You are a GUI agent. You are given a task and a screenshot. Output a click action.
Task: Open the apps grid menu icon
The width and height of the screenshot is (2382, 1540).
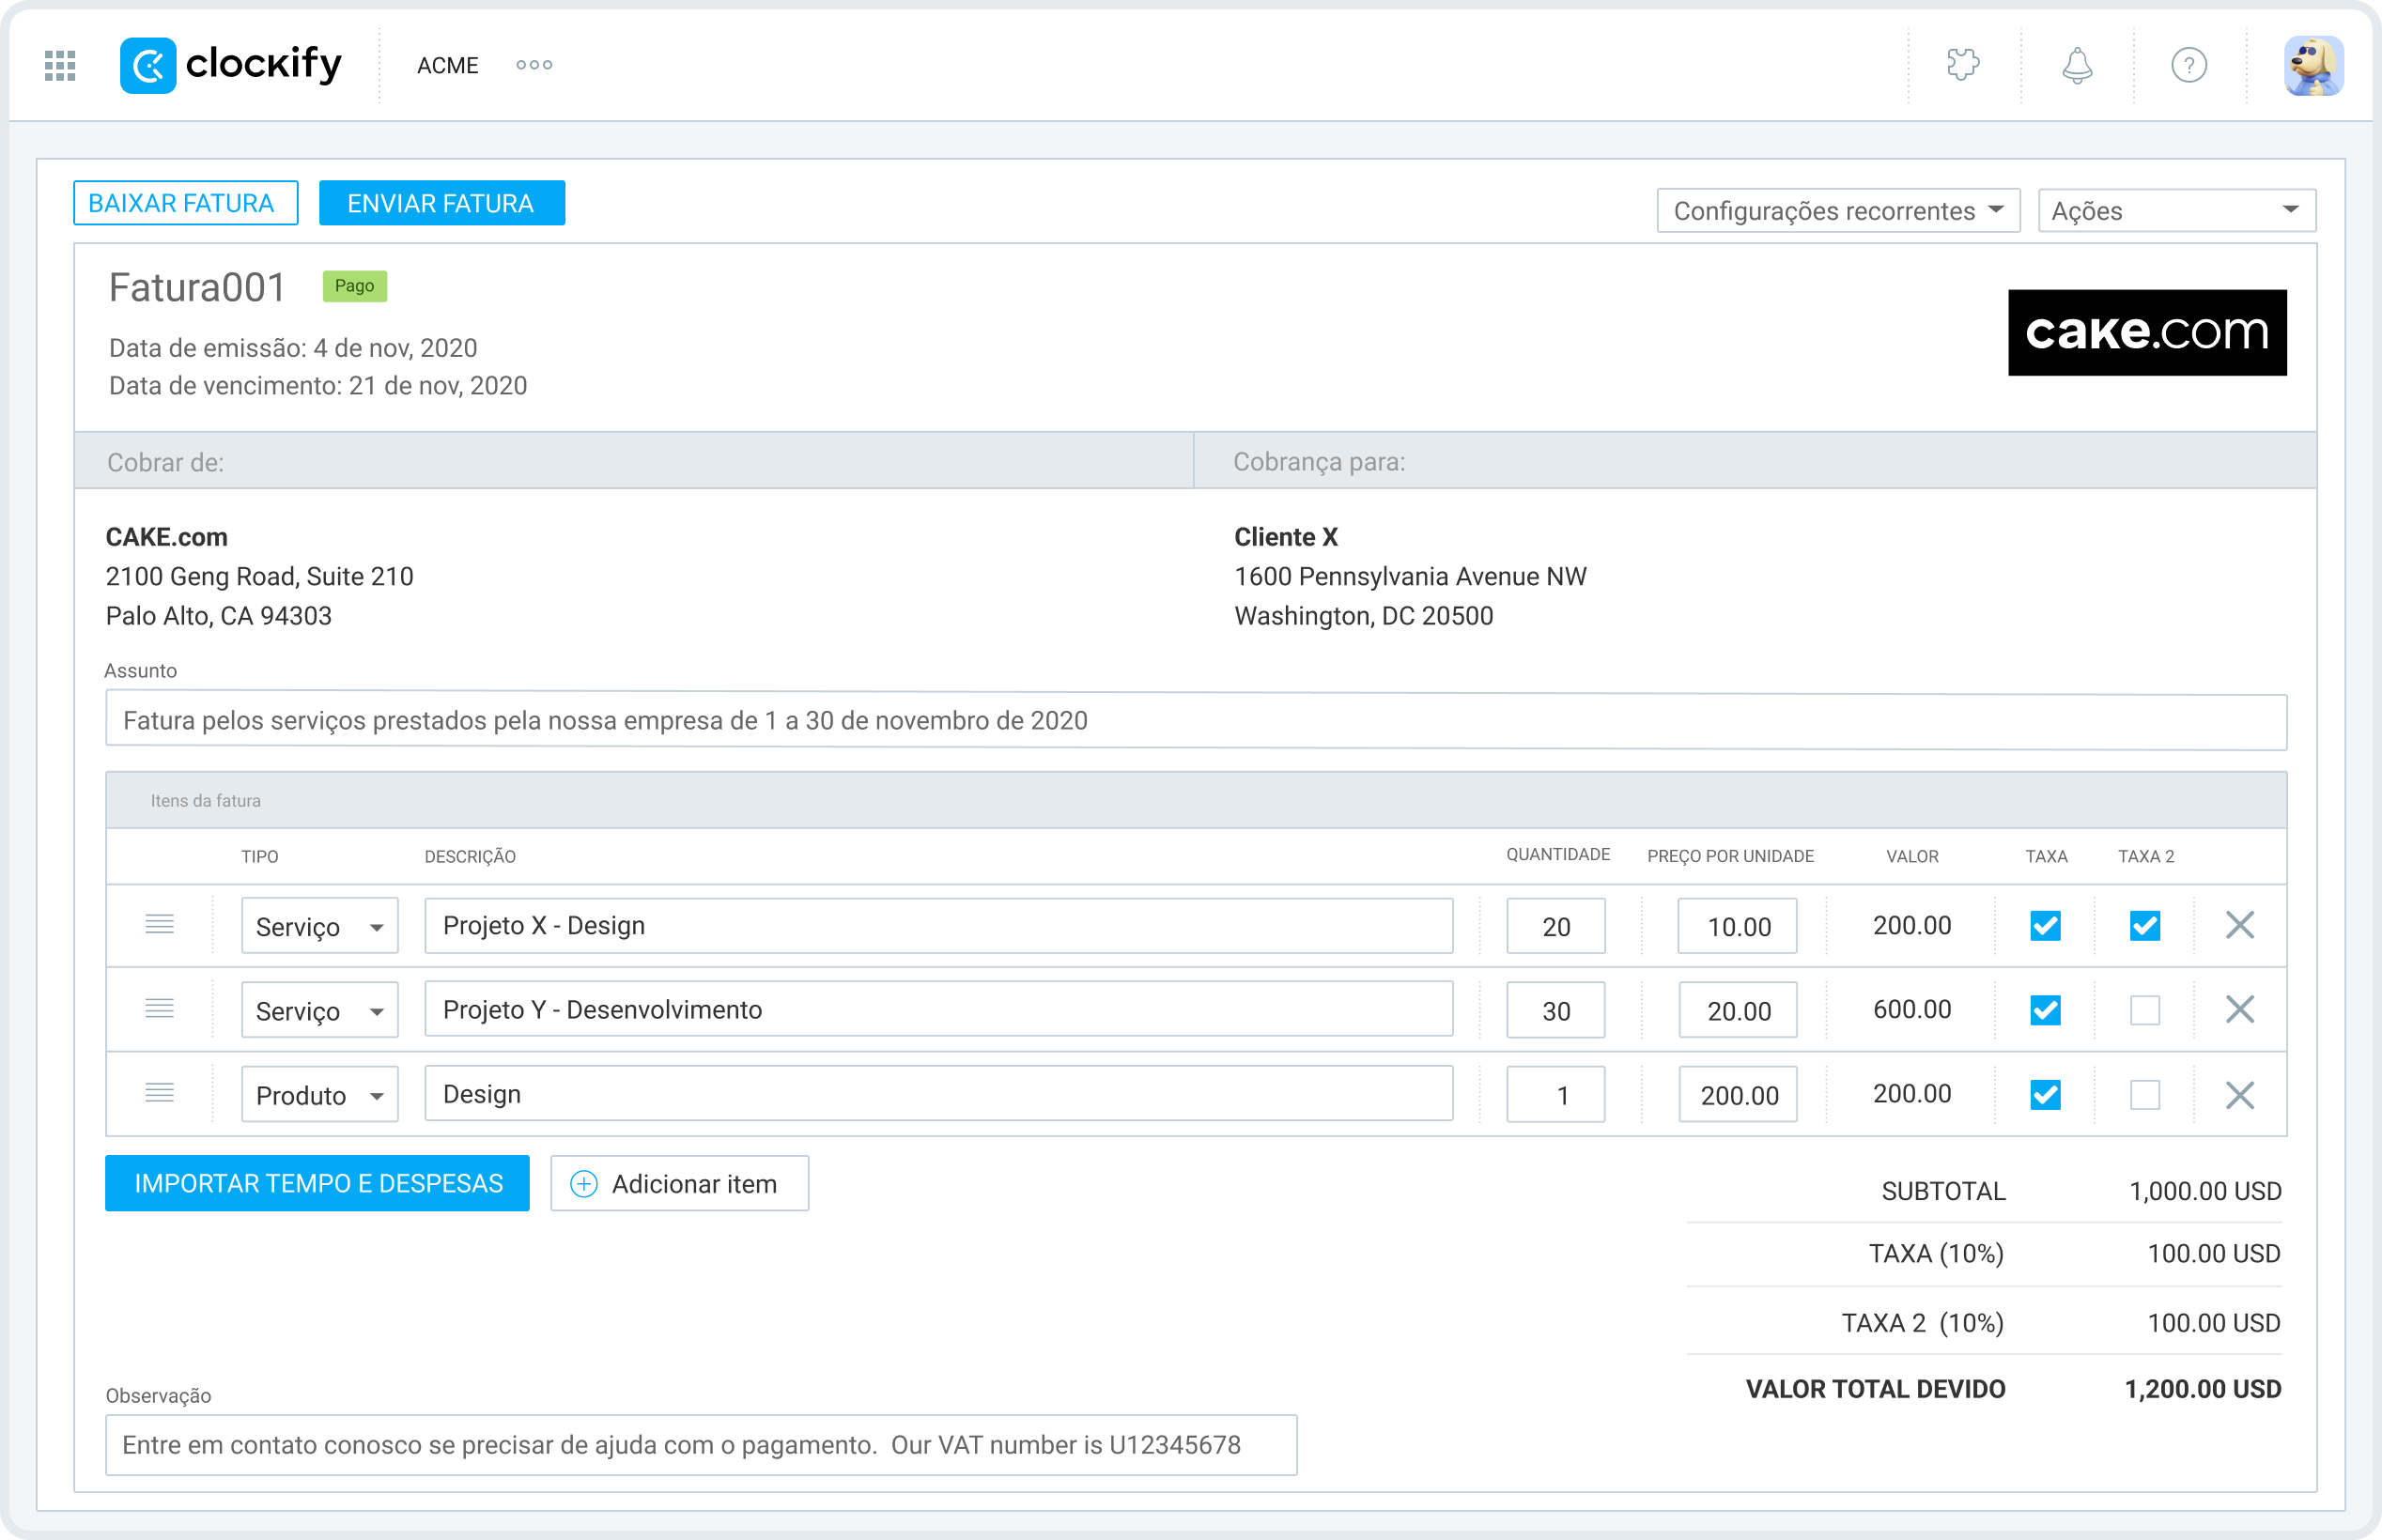[60, 66]
